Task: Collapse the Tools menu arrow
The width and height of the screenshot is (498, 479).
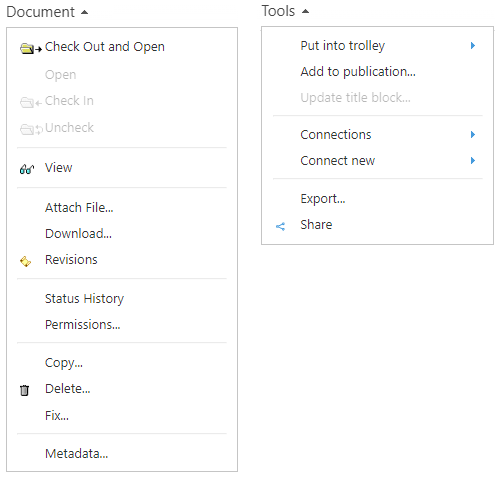Action: pyautogui.click(x=305, y=12)
